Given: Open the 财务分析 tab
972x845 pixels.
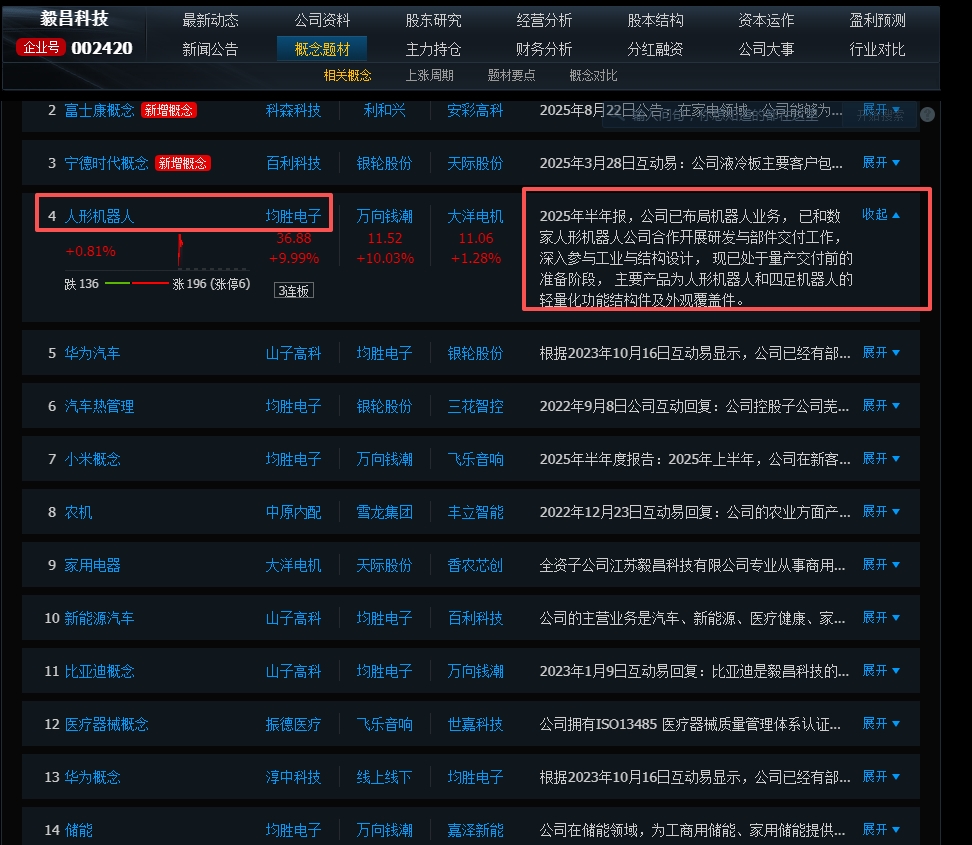Looking at the screenshot, I should point(544,49).
